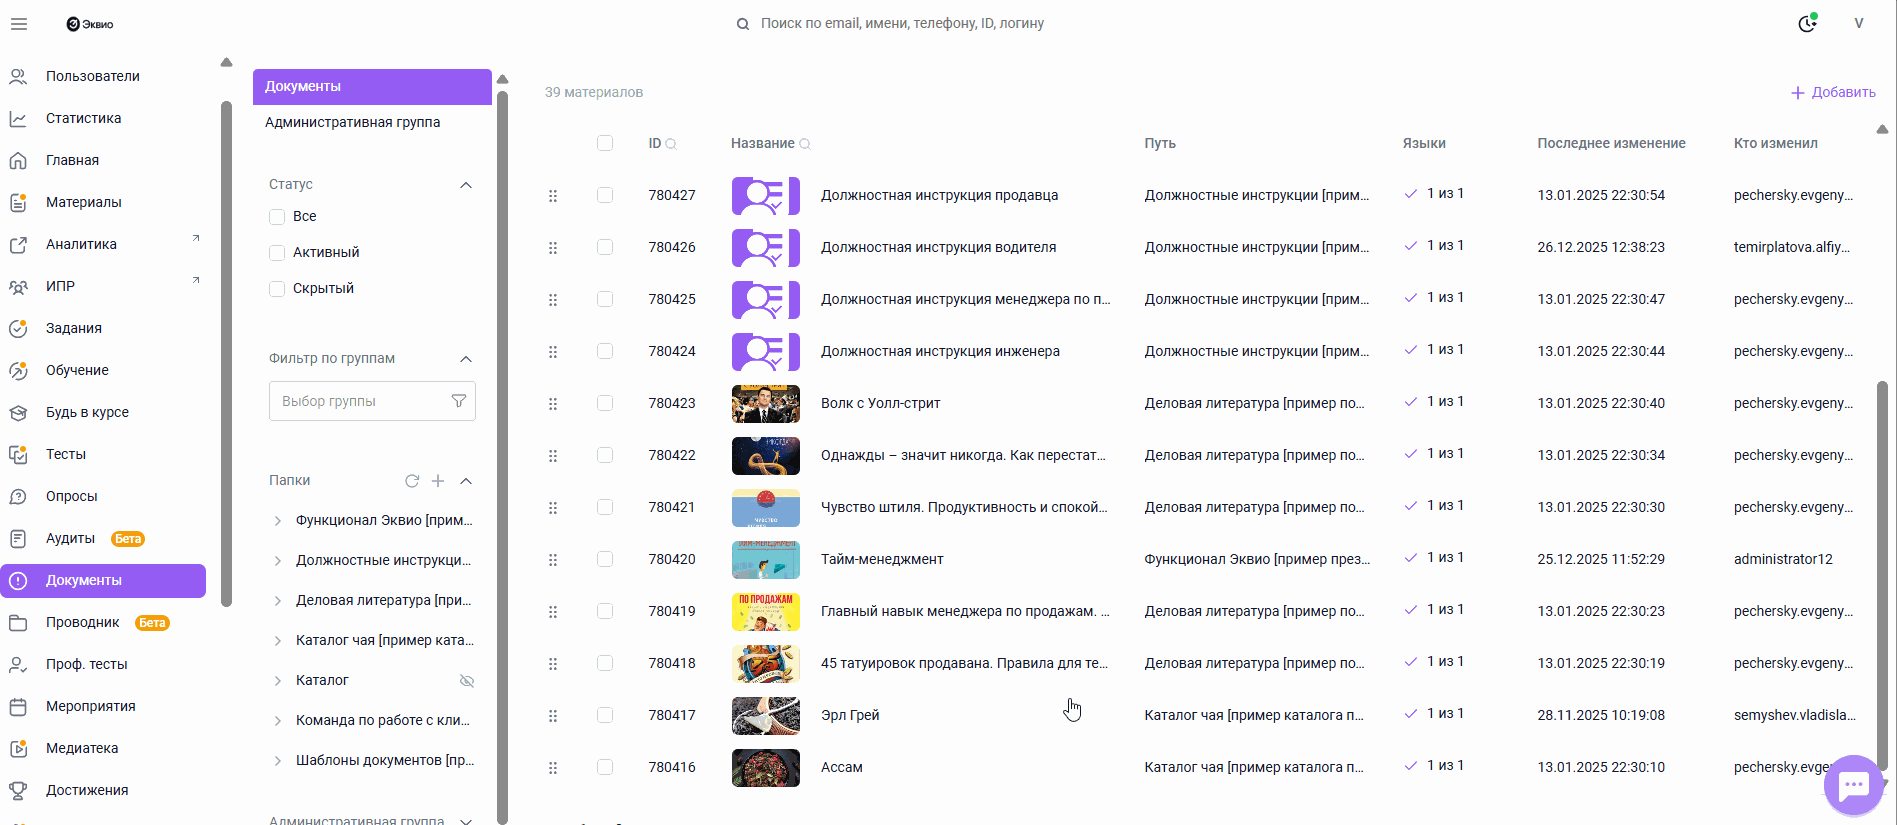Expand the Деловая литература folder

coord(278,601)
